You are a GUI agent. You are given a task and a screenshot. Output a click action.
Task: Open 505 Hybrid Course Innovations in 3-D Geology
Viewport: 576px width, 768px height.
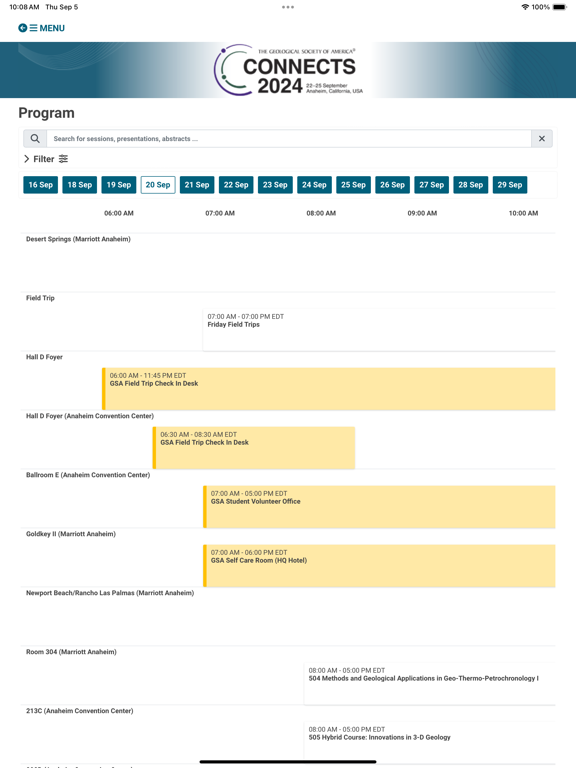[430, 743]
